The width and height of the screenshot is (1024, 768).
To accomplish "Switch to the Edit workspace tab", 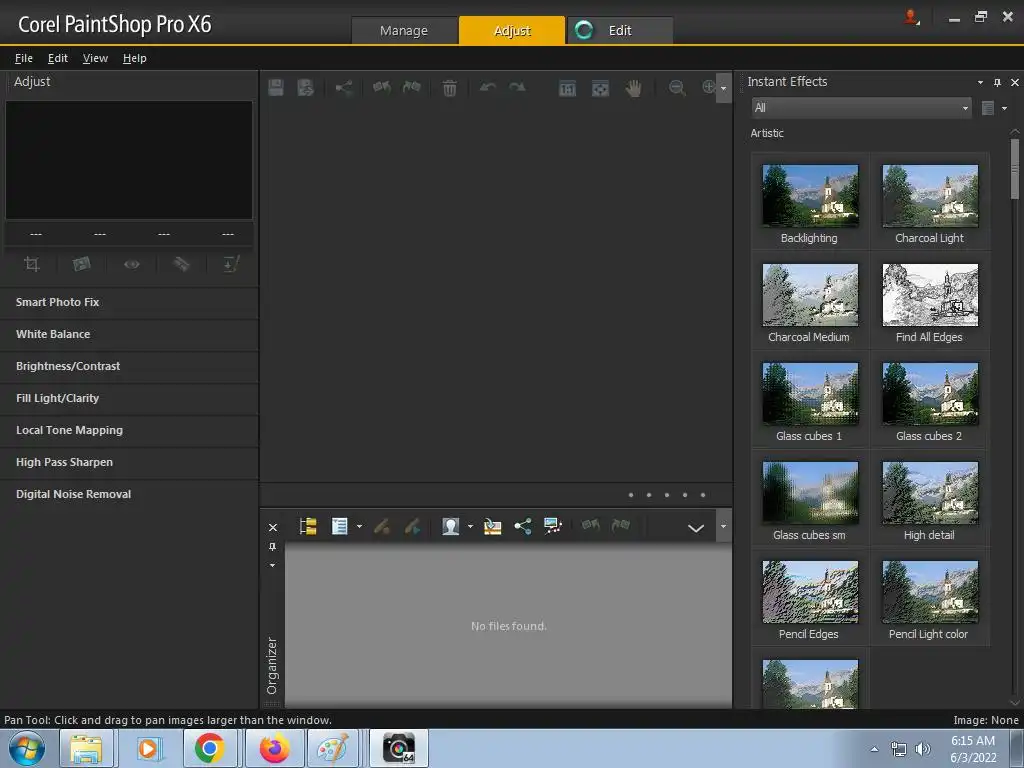I will tap(620, 31).
